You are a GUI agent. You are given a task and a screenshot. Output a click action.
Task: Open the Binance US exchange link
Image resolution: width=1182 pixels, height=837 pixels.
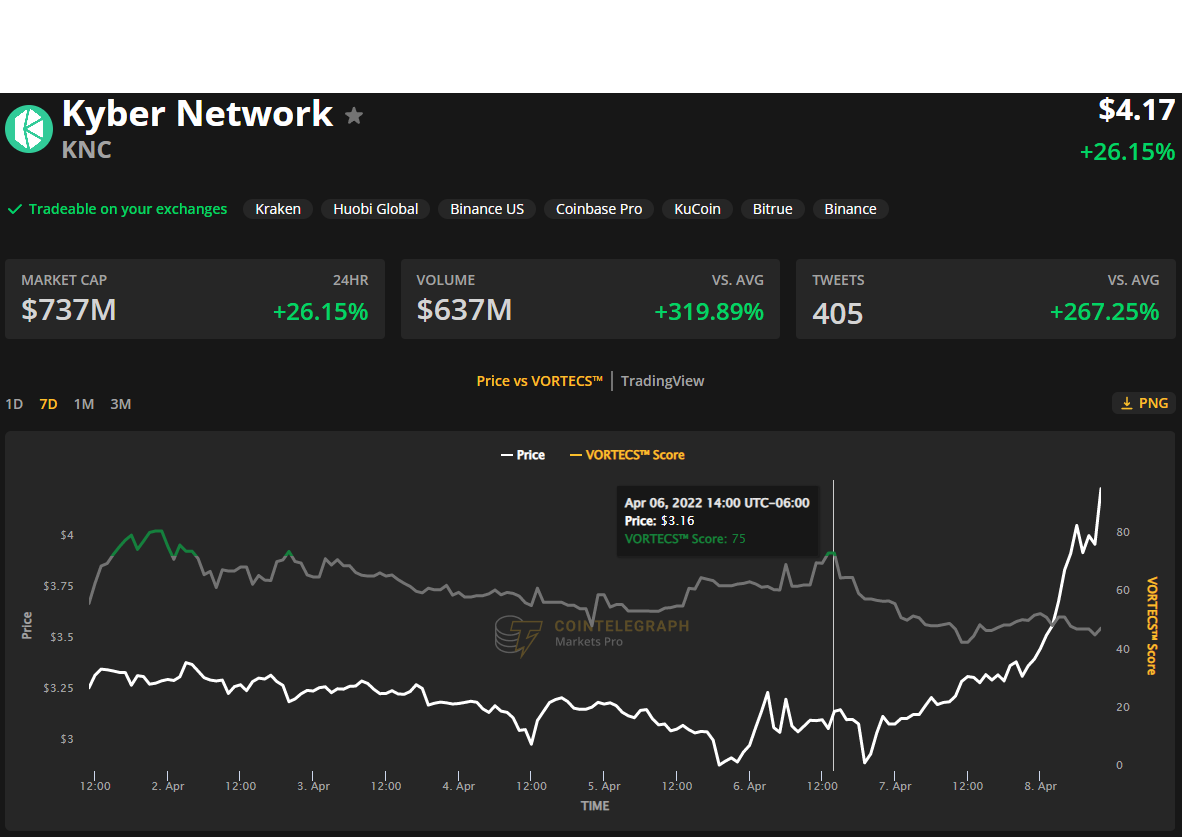click(x=487, y=209)
